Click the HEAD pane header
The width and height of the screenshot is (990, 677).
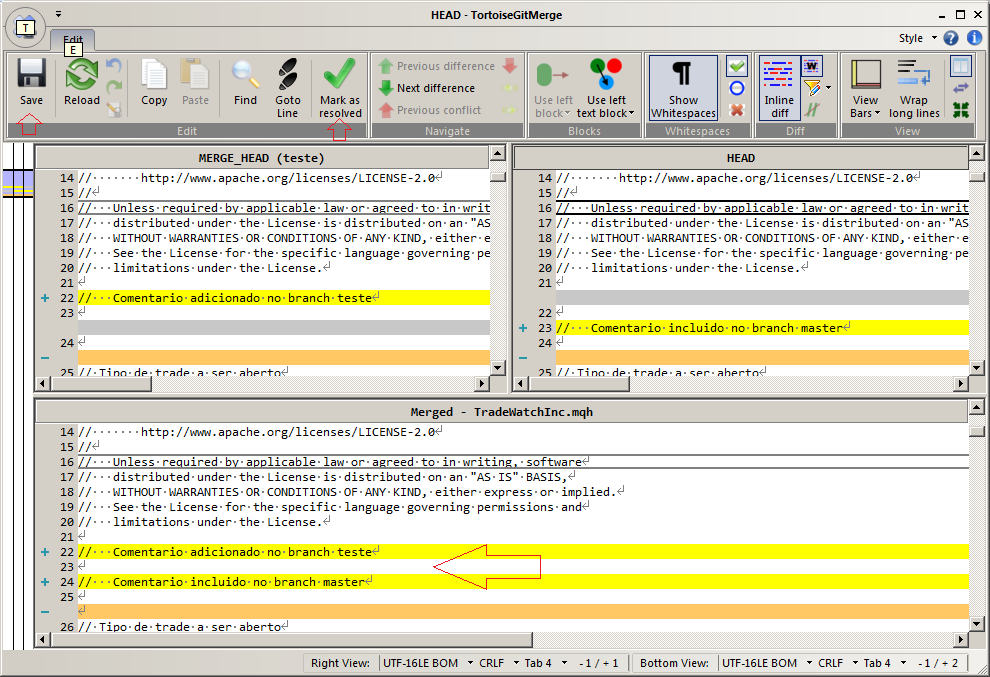(x=741, y=158)
